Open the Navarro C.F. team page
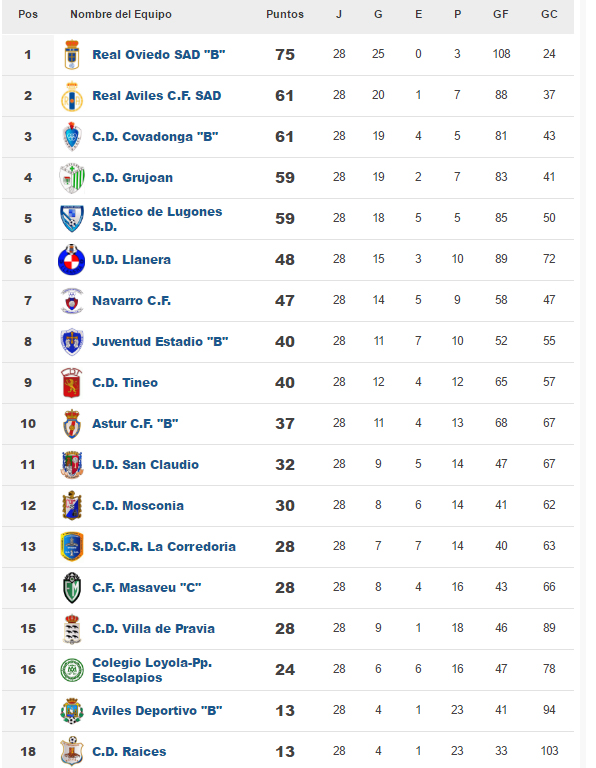This screenshot has height=768, width=596. 132,301
